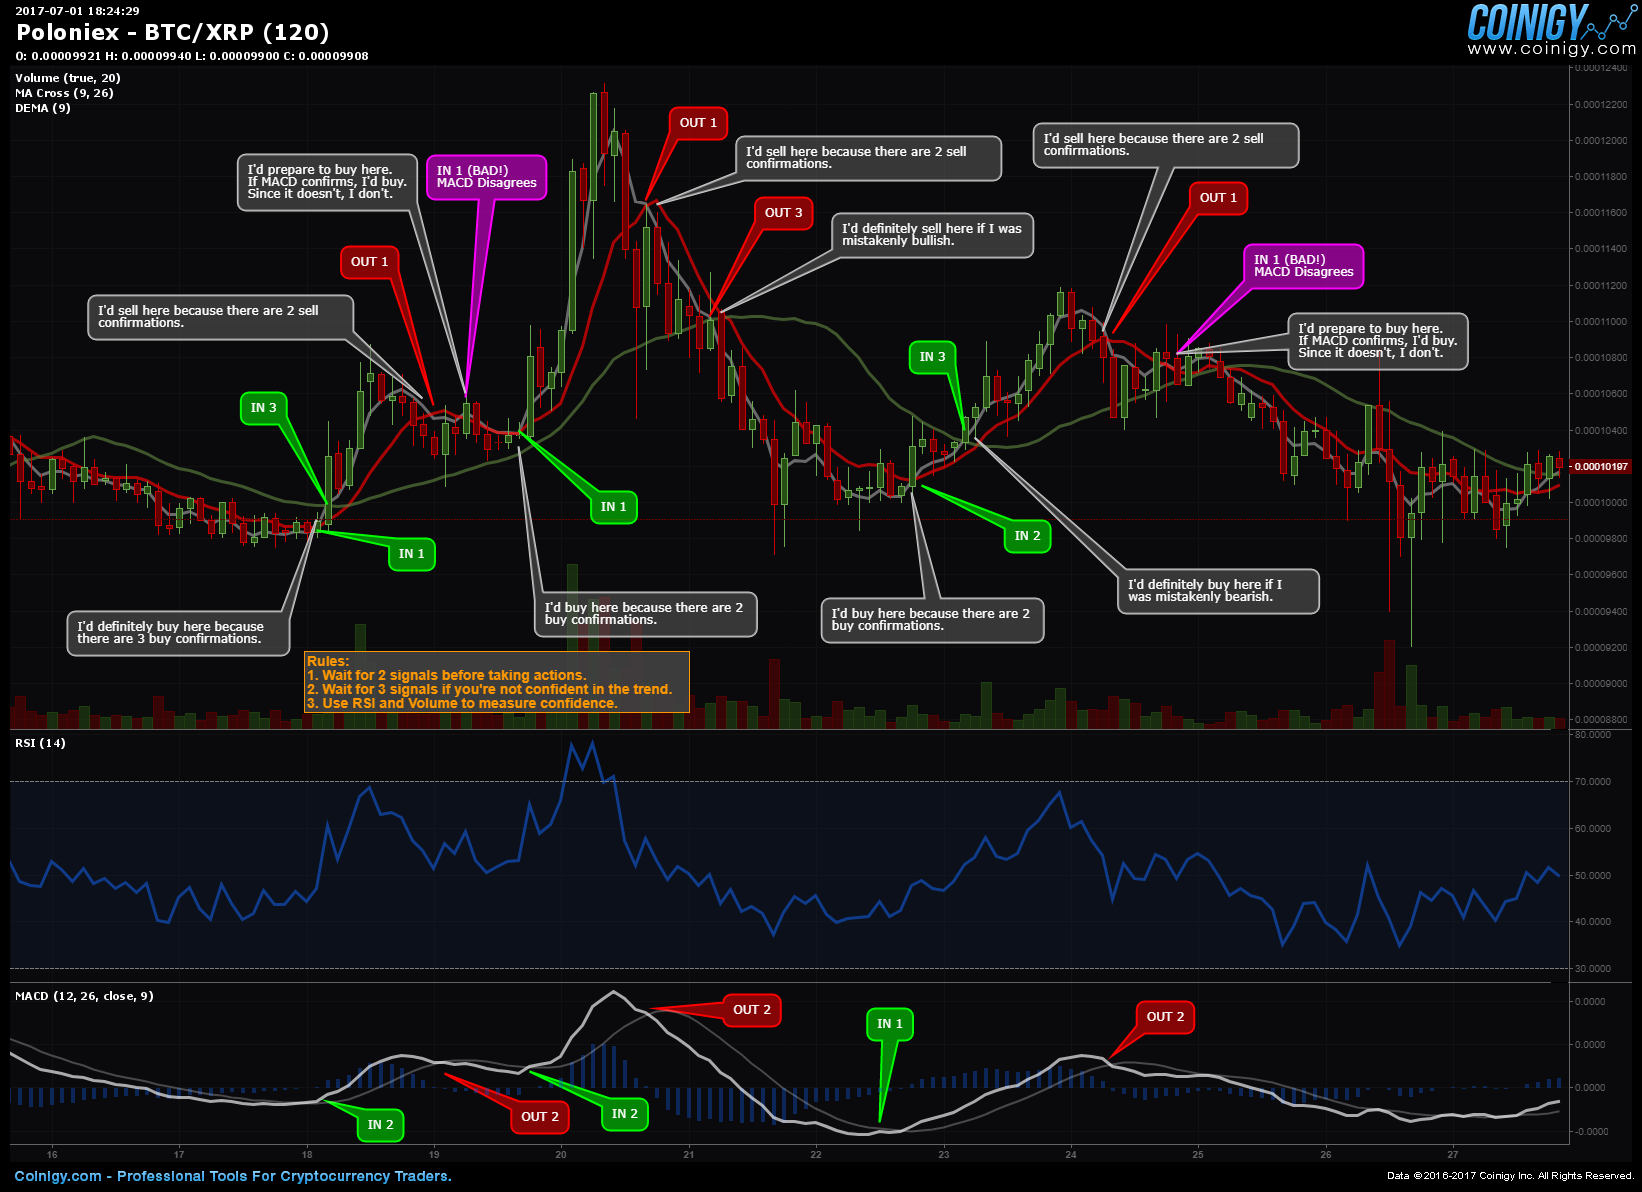This screenshot has height=1192, width=1642.
Task: Click the '3 buy confirmations' note
Action: pyautogui.click(x=179, y=633)
